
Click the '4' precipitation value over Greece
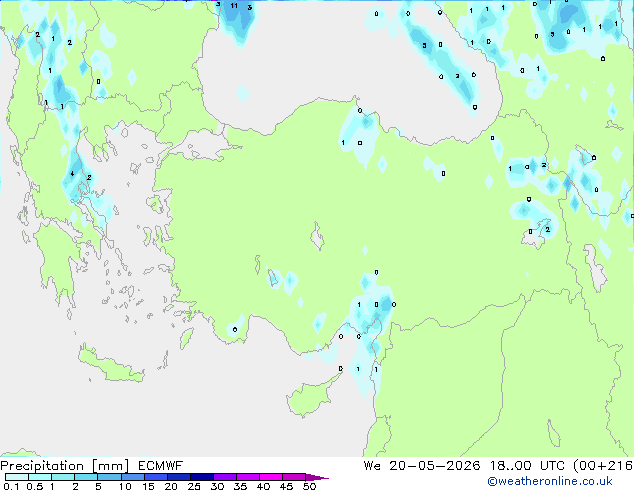pyautogui.click(x=72, y=174)
